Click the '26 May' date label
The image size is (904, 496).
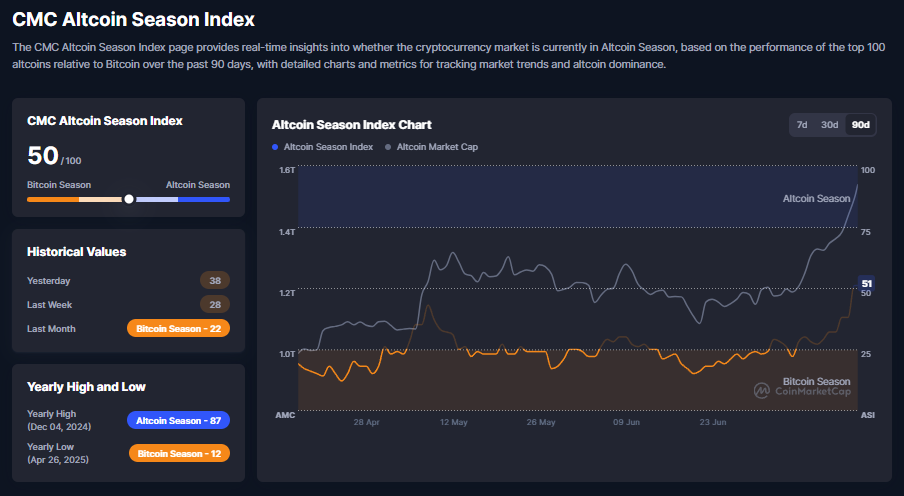541,422
